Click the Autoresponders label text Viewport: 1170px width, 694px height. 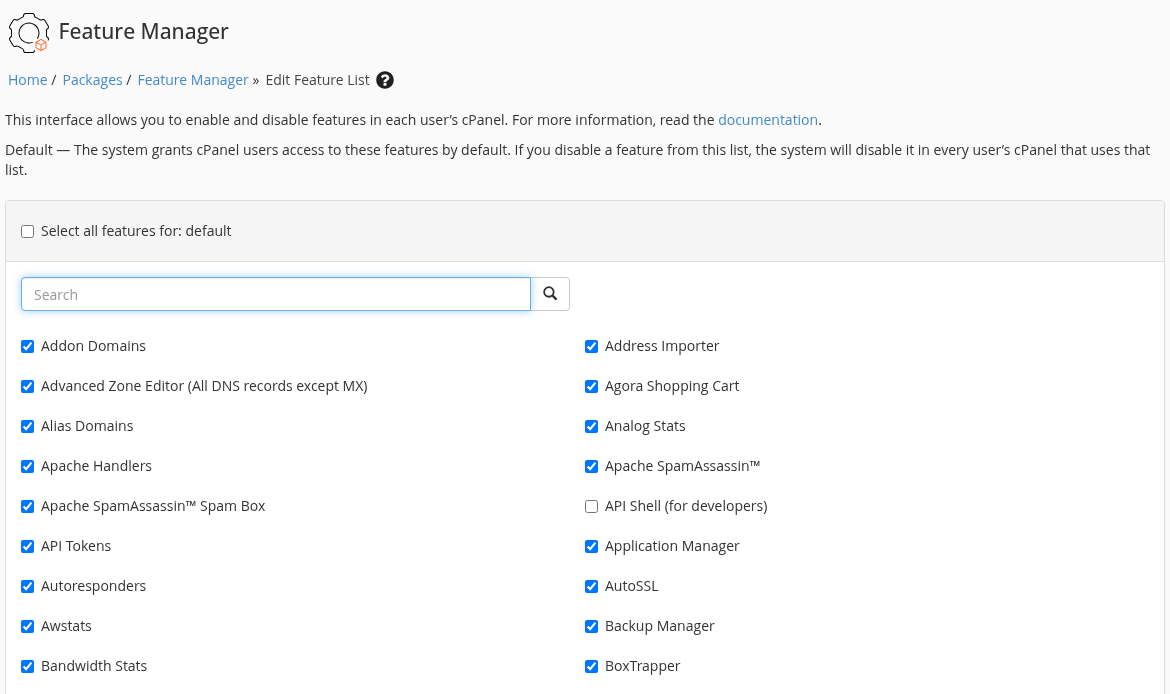tap(93, 586)
